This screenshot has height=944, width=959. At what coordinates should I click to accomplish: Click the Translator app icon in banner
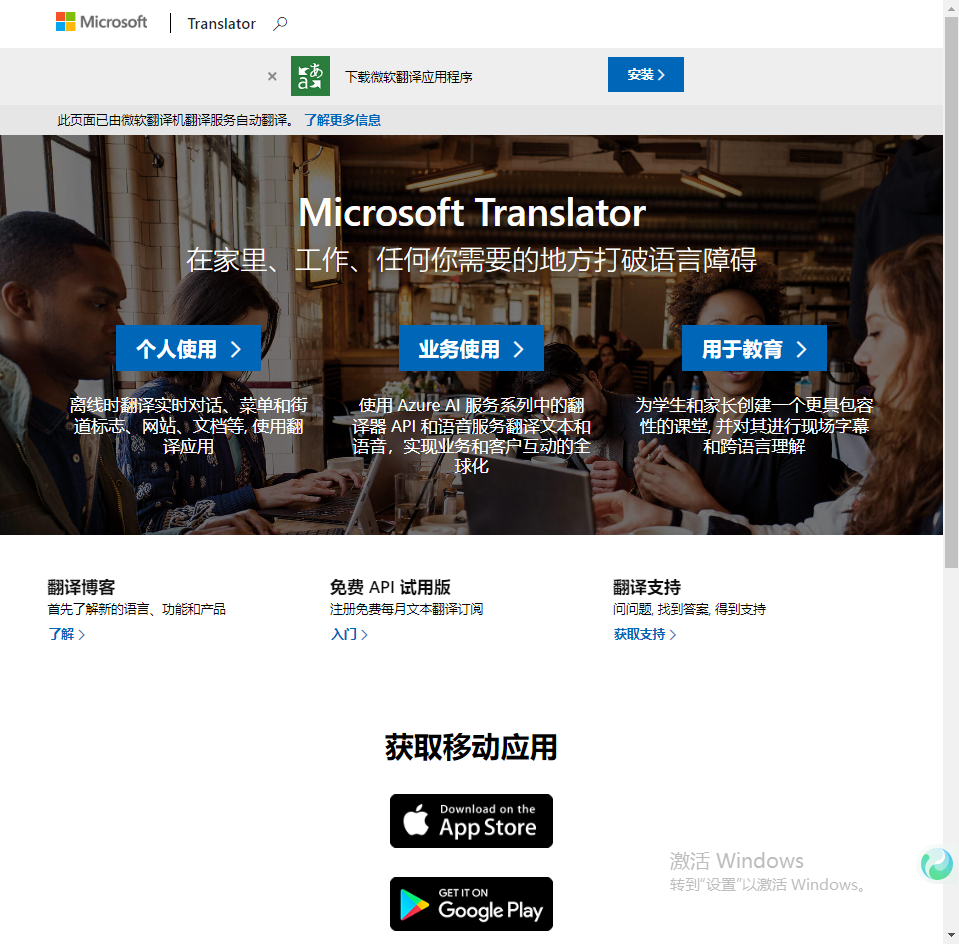tap(310, 76)
